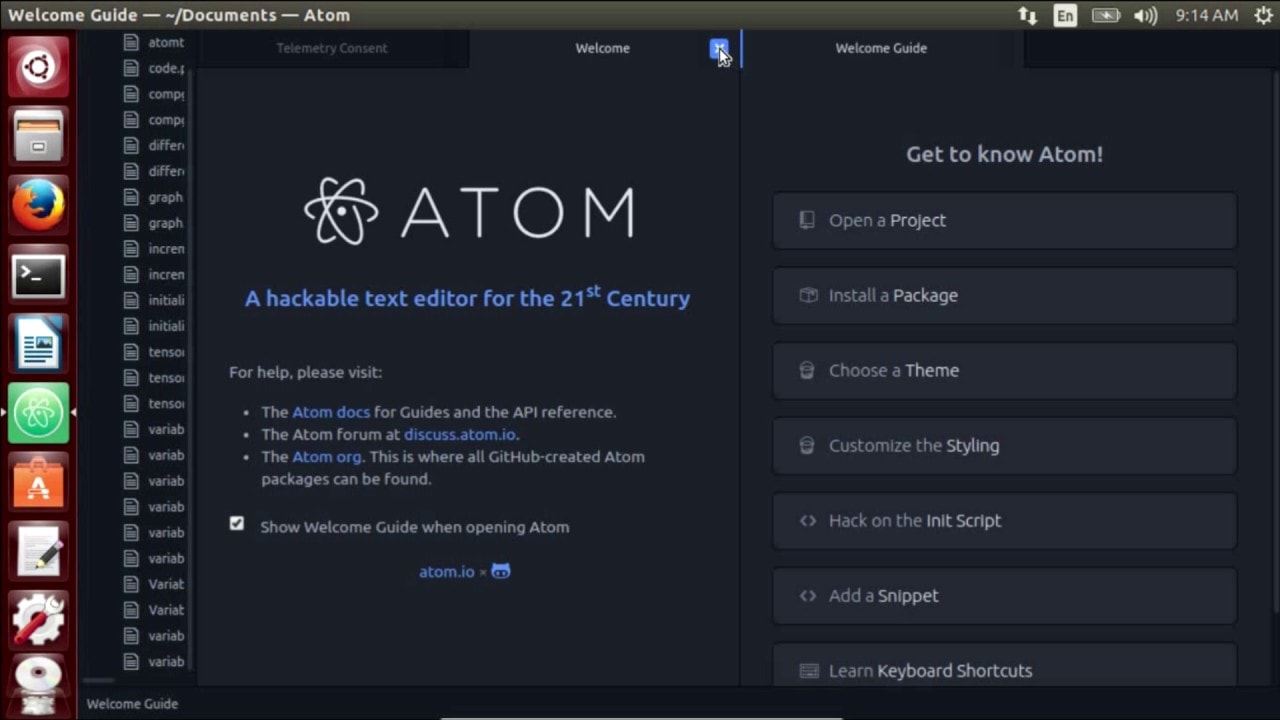This screenshot has width=1280, height=720.
Task: Click the Customize the Styling icon
Action: tap(807, 445)
